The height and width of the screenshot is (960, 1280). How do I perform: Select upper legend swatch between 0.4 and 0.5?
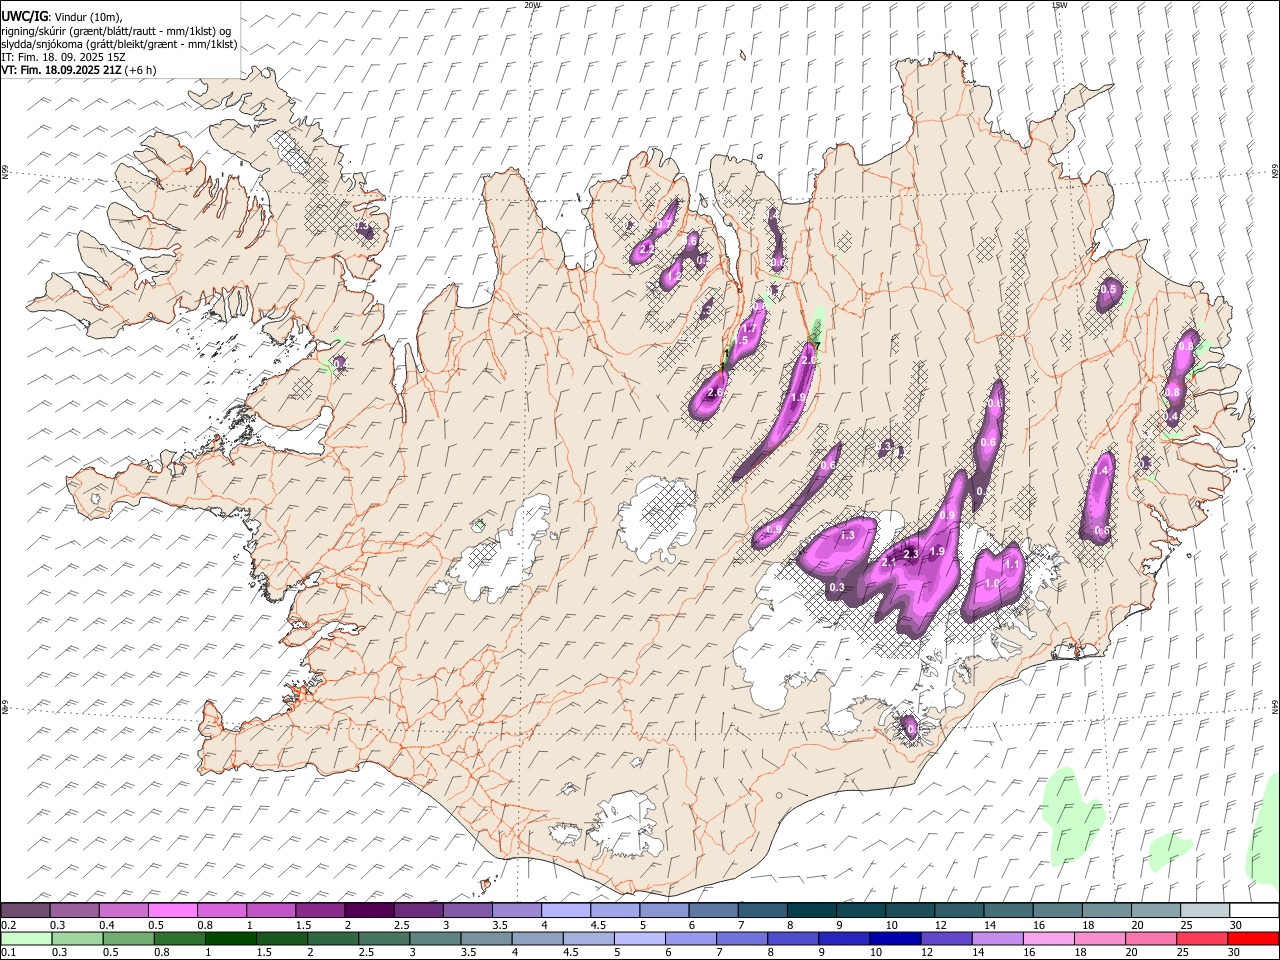point(123,910)
